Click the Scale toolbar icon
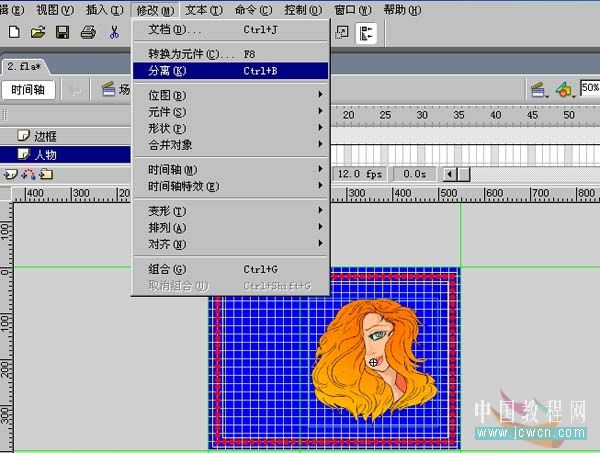This screenshot has height=453, width=600. 341,32
